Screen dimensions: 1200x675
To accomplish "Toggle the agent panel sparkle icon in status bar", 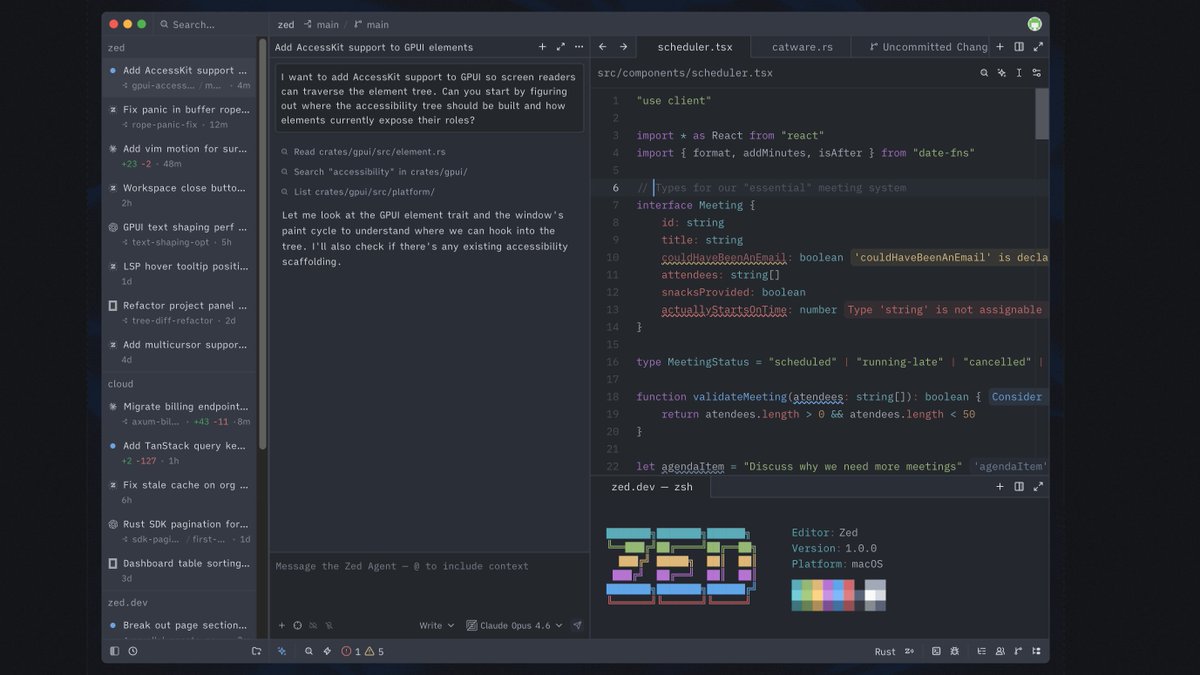I will 282,651.
